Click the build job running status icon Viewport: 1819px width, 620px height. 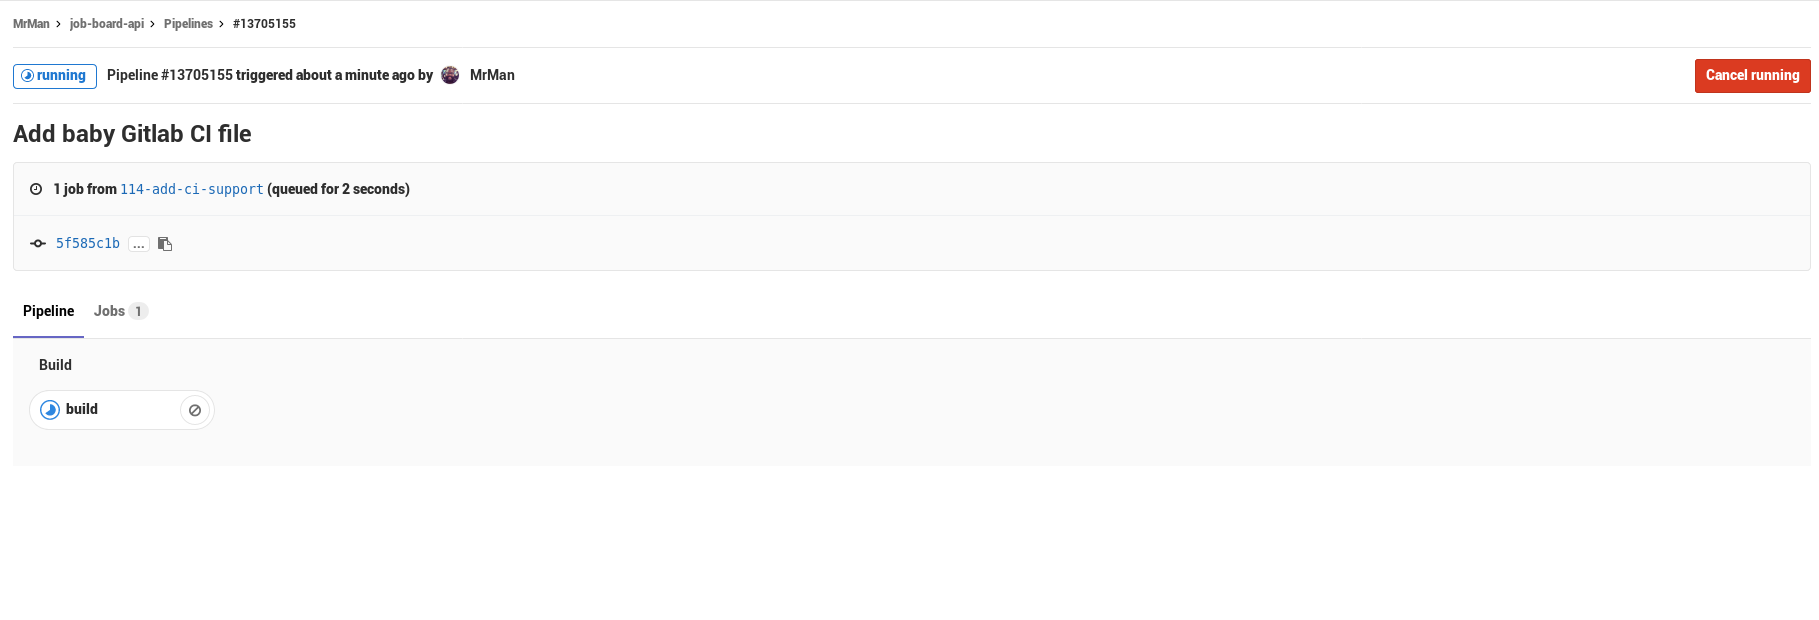click(x=50, y=410)
